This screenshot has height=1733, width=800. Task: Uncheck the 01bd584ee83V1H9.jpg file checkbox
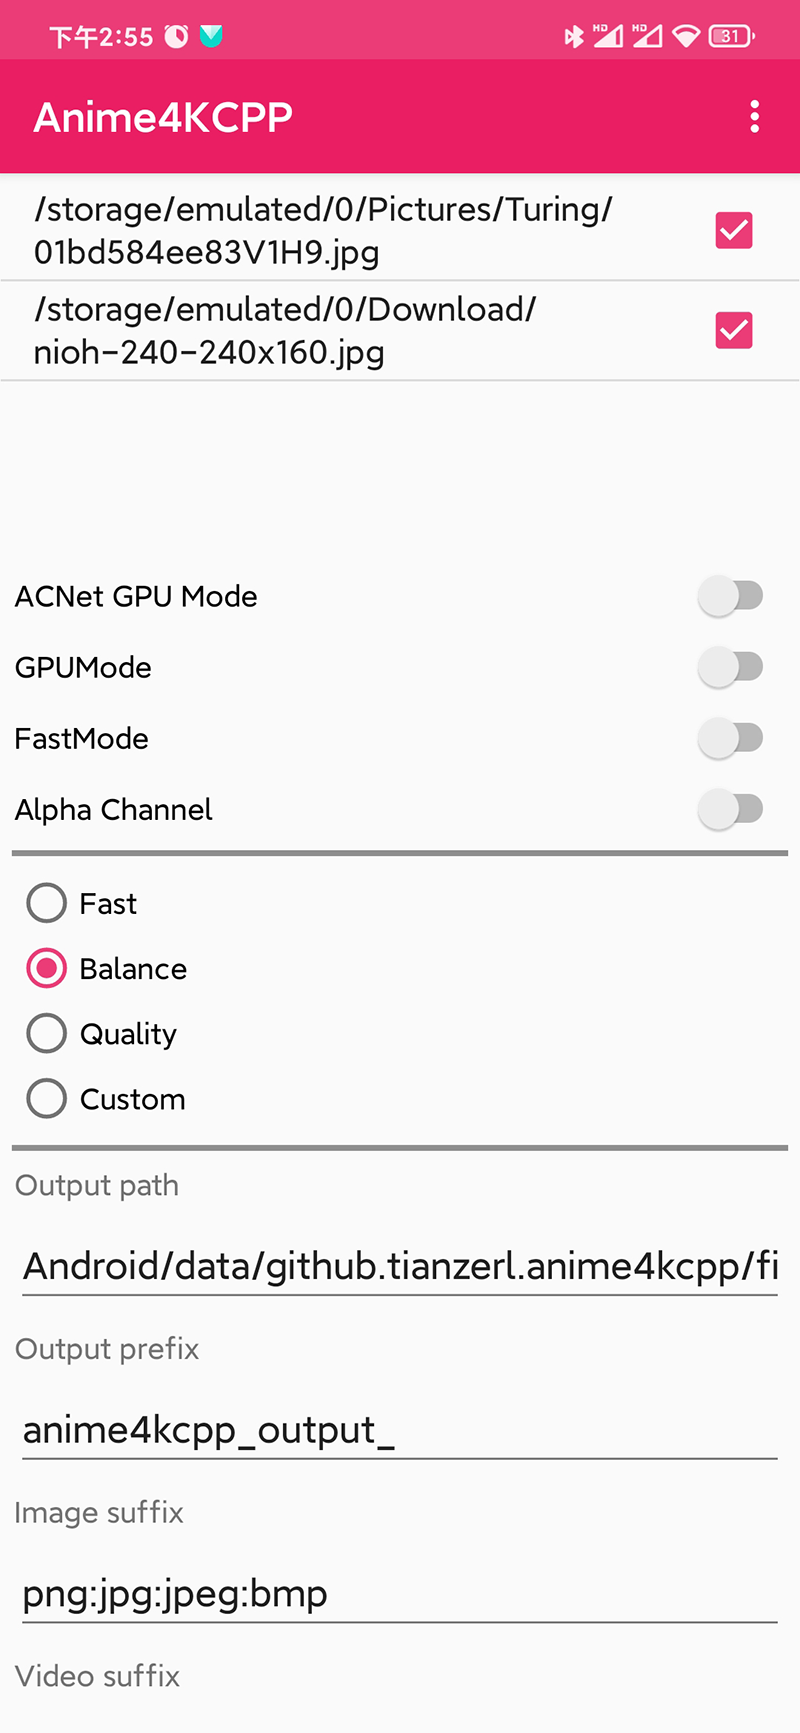733,230
